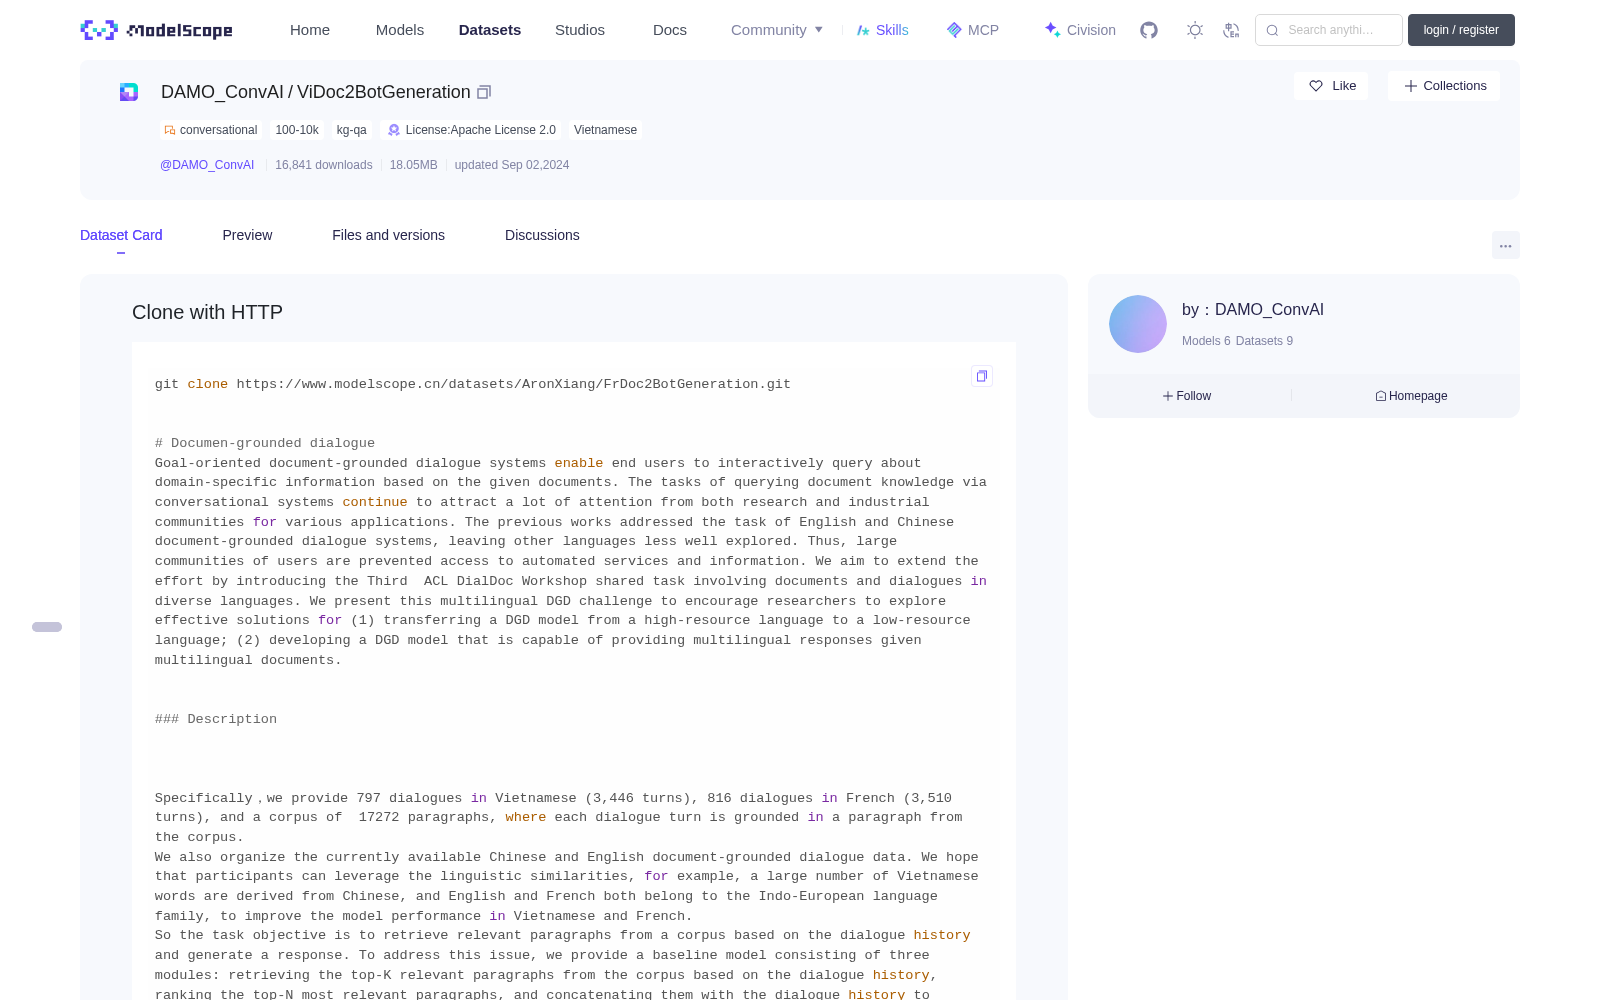Open the Studios menu
The width and height of the screenshot is (1600, 1000).
point(580,30)
